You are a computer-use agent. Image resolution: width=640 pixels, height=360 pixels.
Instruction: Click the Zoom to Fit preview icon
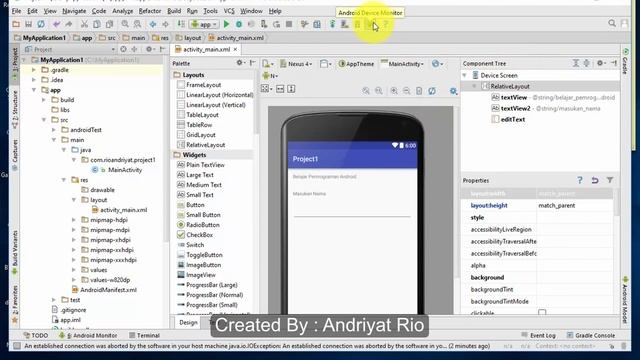click(x=366, y=91)
